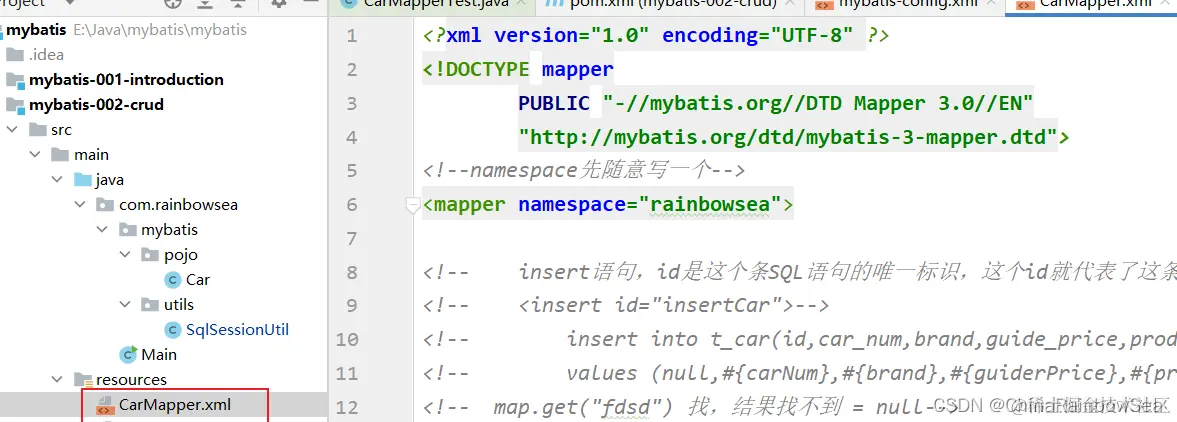Click the namespace="rainbowsea" attribute value

[x=711, y=205]
